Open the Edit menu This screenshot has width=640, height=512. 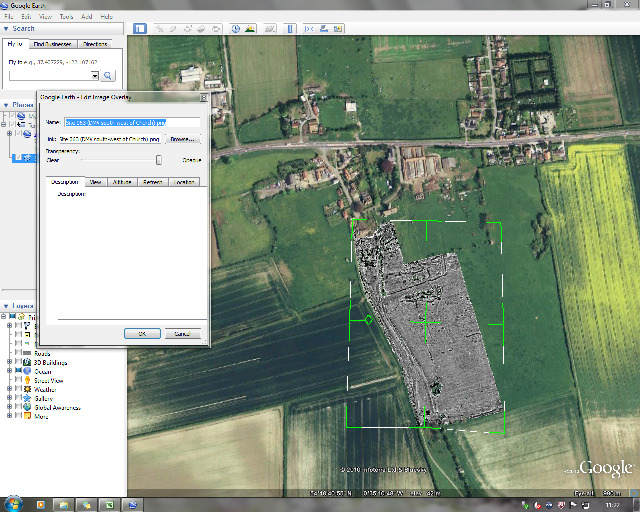click(26, 16)
